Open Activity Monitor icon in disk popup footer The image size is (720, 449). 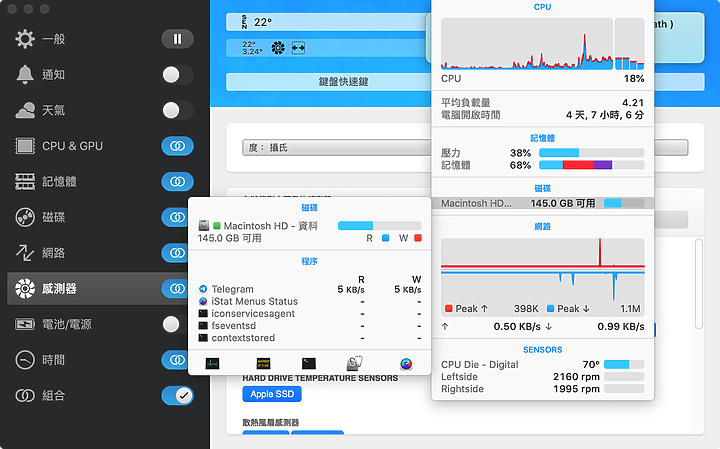[x=212, y=364]
